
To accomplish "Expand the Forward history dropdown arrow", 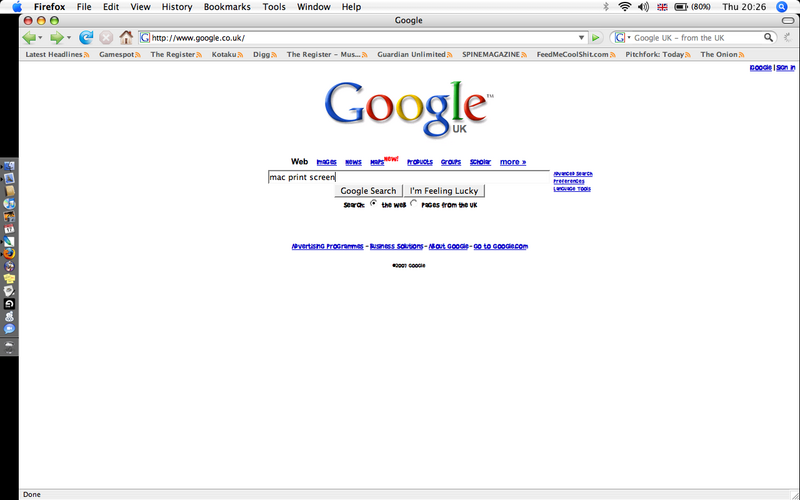I will click(68, 38).
